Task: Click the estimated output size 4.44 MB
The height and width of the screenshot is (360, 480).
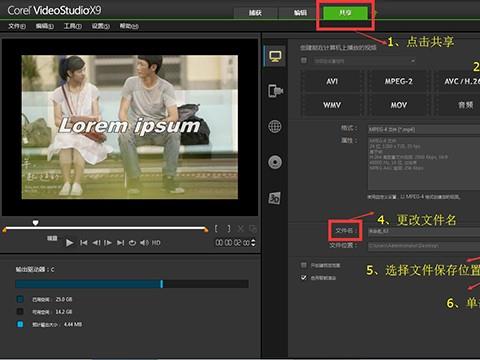Action: [73, 324]
